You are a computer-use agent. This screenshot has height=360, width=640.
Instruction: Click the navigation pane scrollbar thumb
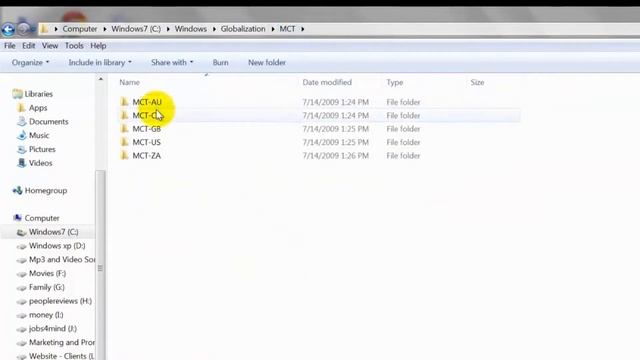[100, 265]
